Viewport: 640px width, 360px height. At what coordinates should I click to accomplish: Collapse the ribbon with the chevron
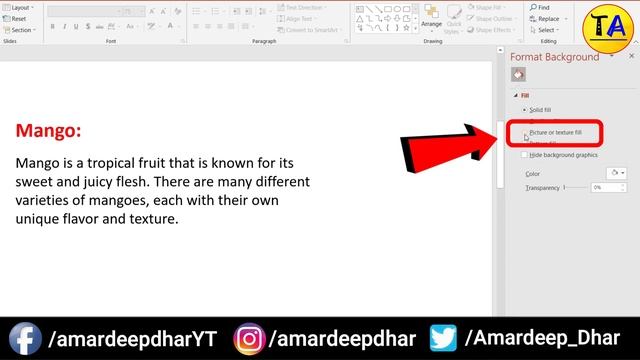tap(636, 41)
